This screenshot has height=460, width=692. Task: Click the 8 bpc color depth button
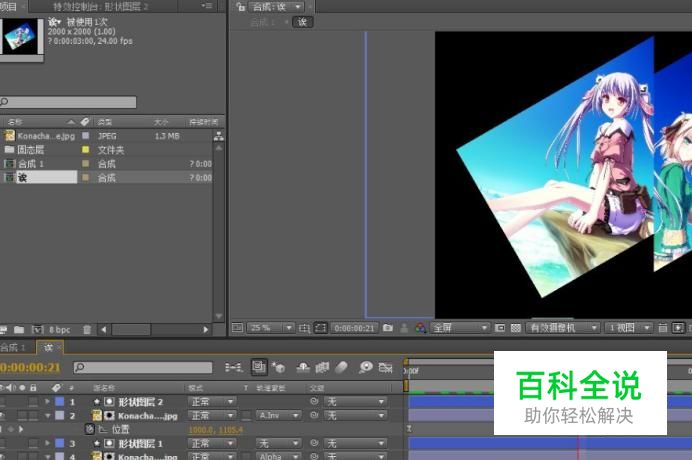(60, 330)
